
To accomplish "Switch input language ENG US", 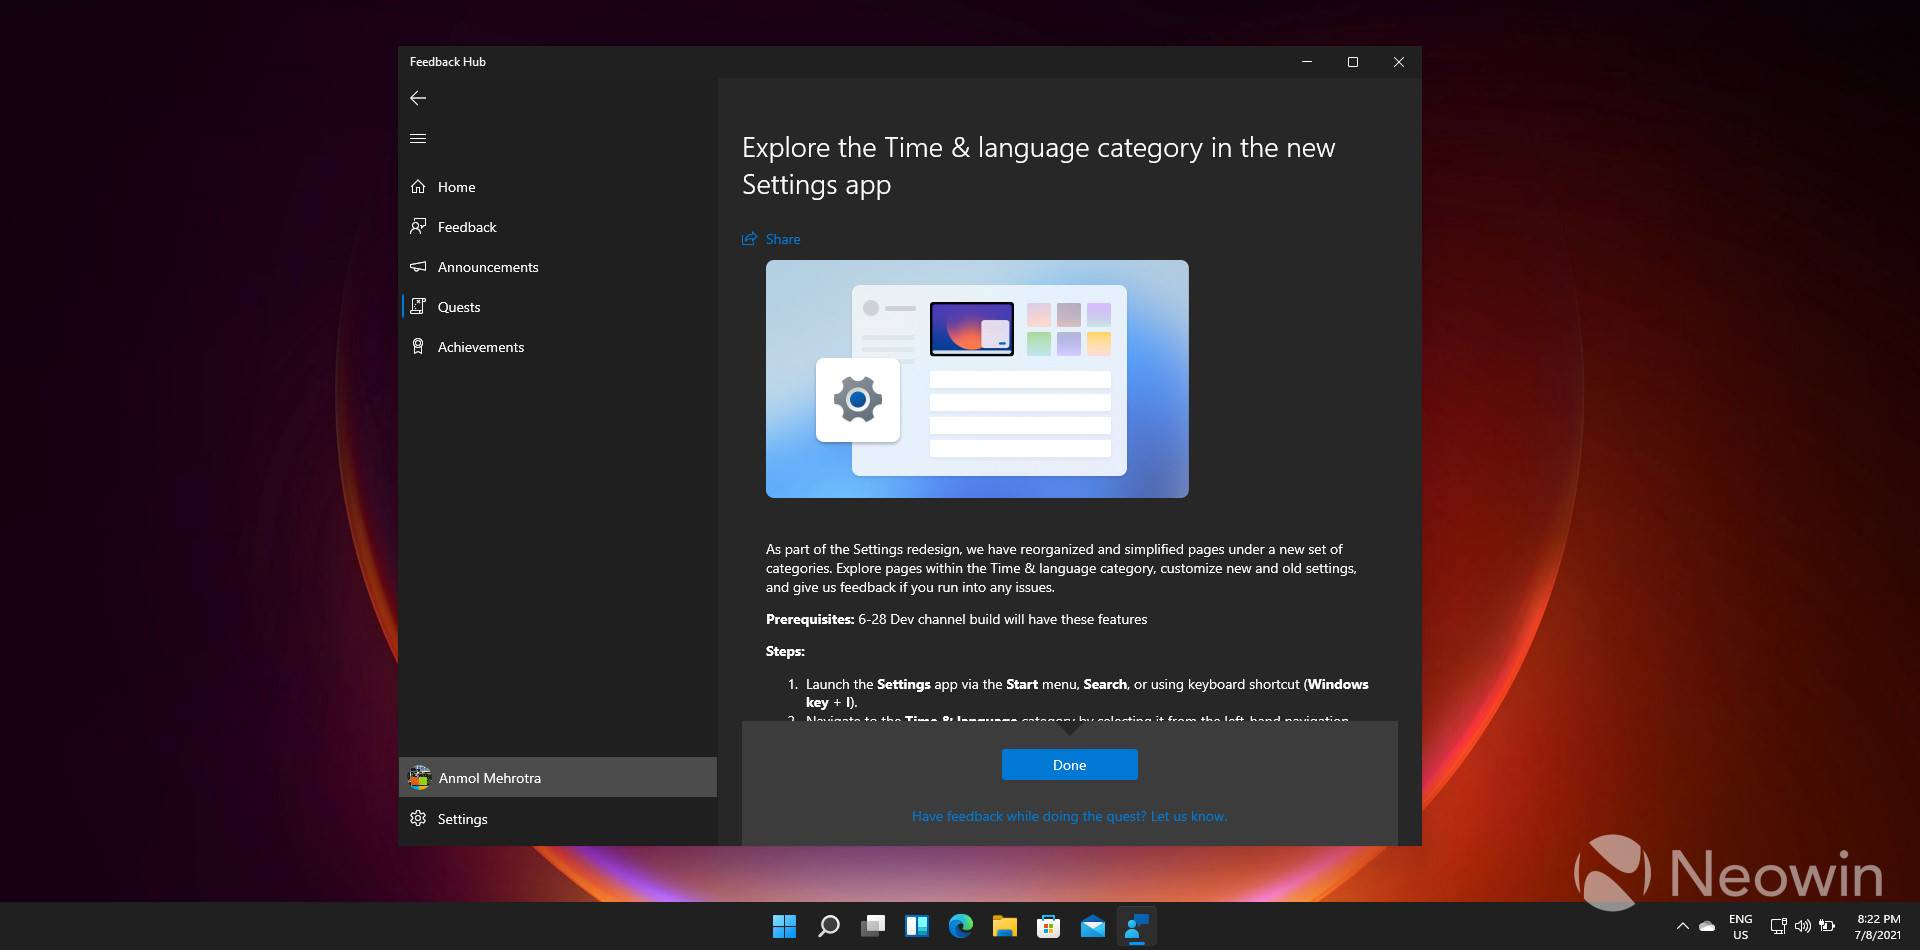I will pyautogui.click(x=1741, y=927).
